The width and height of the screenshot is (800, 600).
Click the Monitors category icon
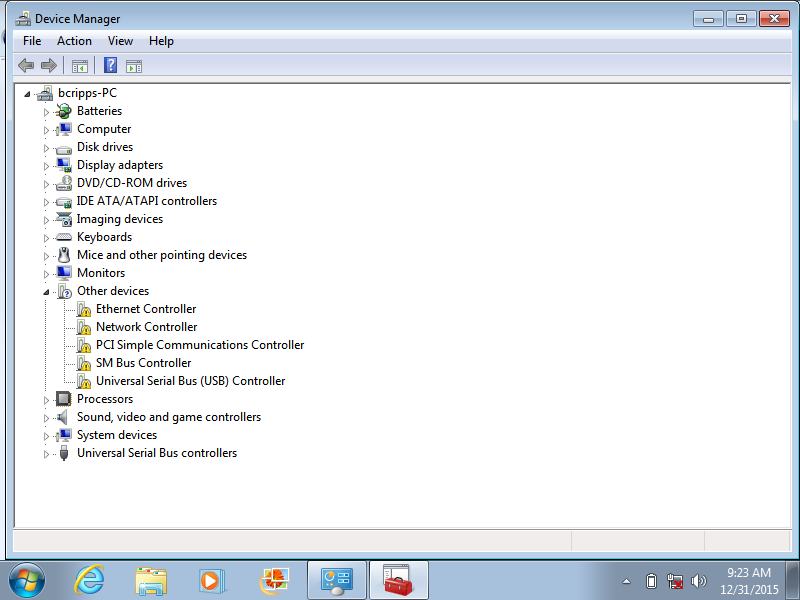pyautogui.click(x=64, y=273)
